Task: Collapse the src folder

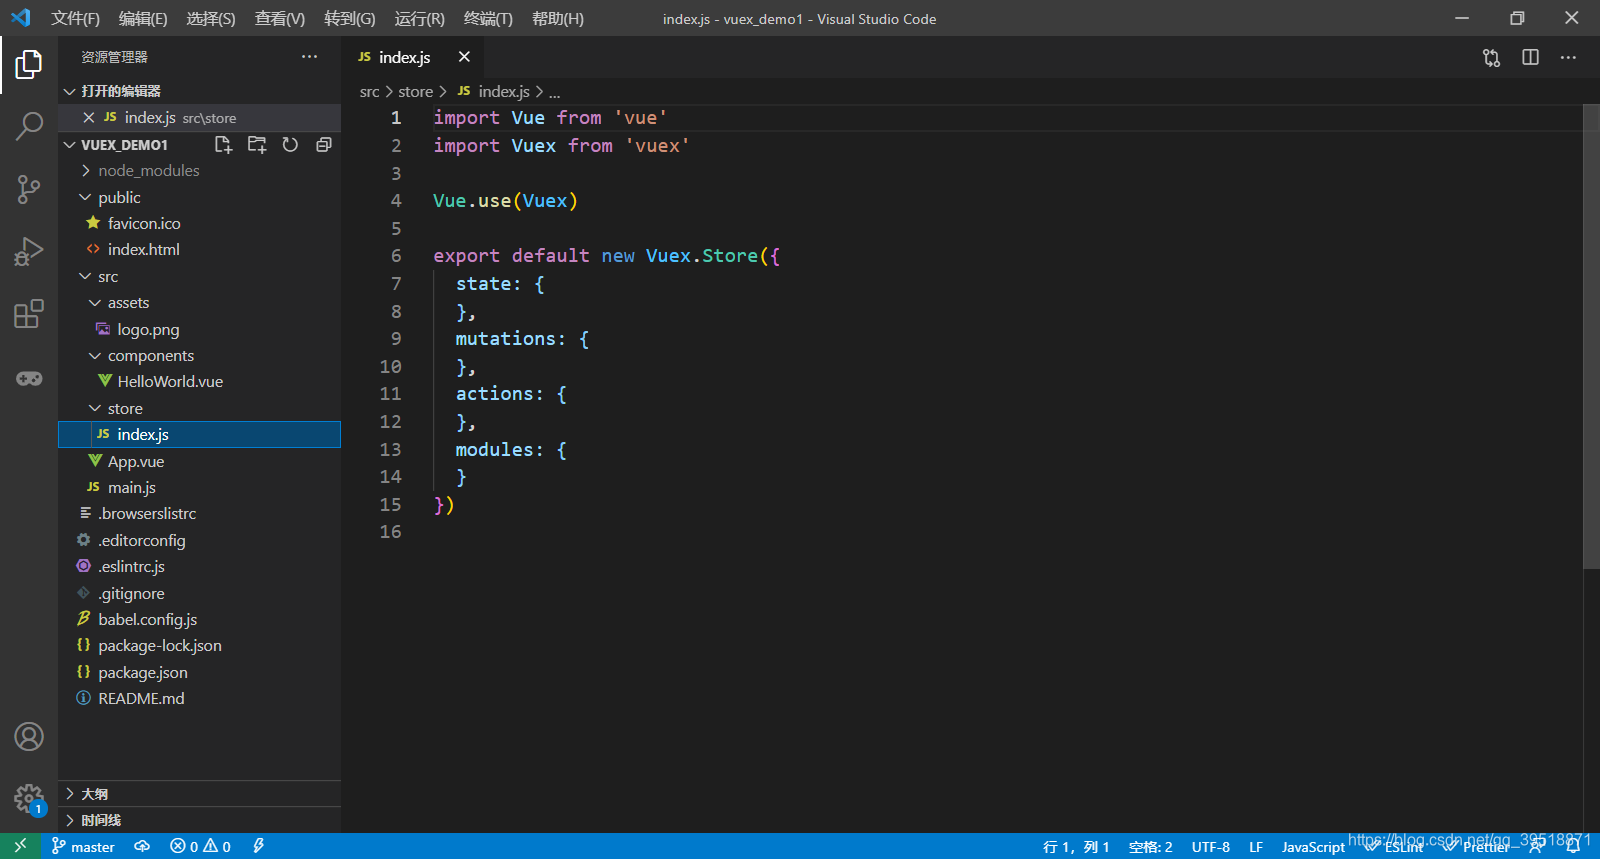Action: click(x=199, y=276)
